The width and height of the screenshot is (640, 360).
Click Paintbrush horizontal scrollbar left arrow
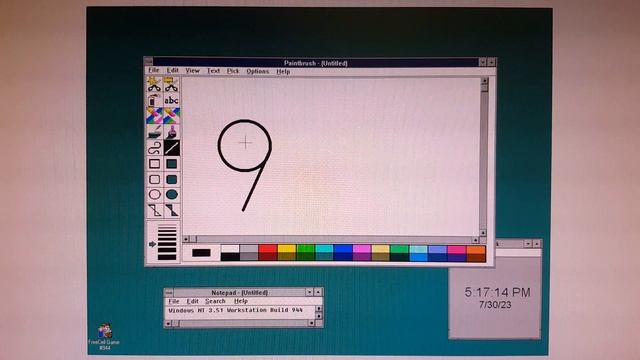(x=186, y=239)
